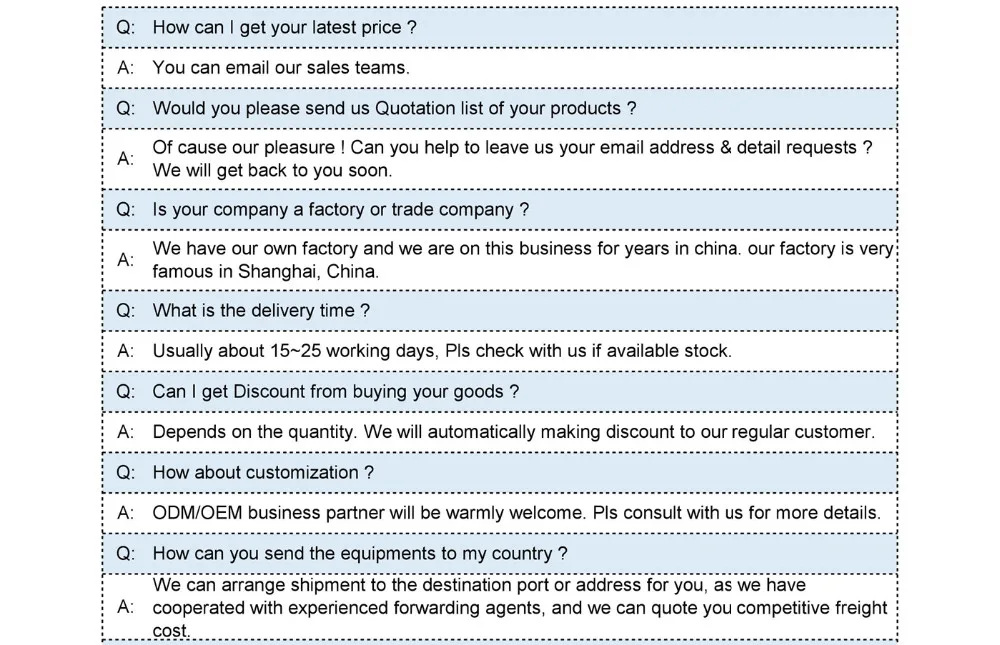The height and width of the screenshot is (645, 1000).
Task: Click the Q: label beside latest price question
Action: click(126, 27)
